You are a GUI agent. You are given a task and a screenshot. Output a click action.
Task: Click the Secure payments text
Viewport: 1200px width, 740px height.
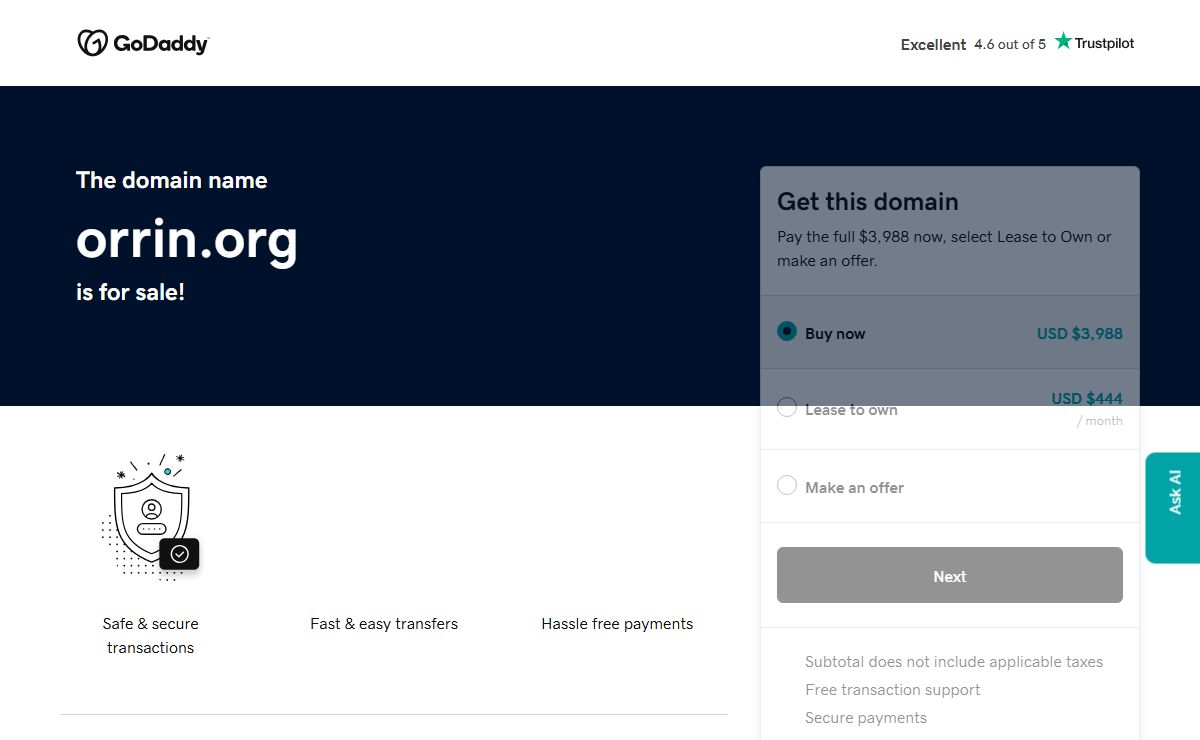click(866, 718)
